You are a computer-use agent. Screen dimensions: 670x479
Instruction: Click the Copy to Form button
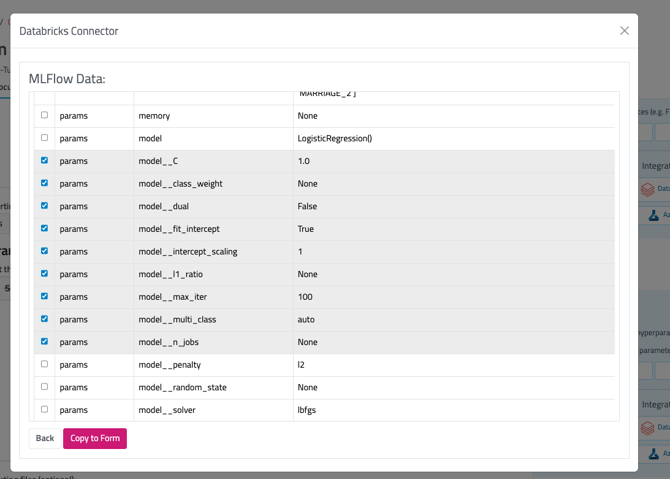[95, 438]
